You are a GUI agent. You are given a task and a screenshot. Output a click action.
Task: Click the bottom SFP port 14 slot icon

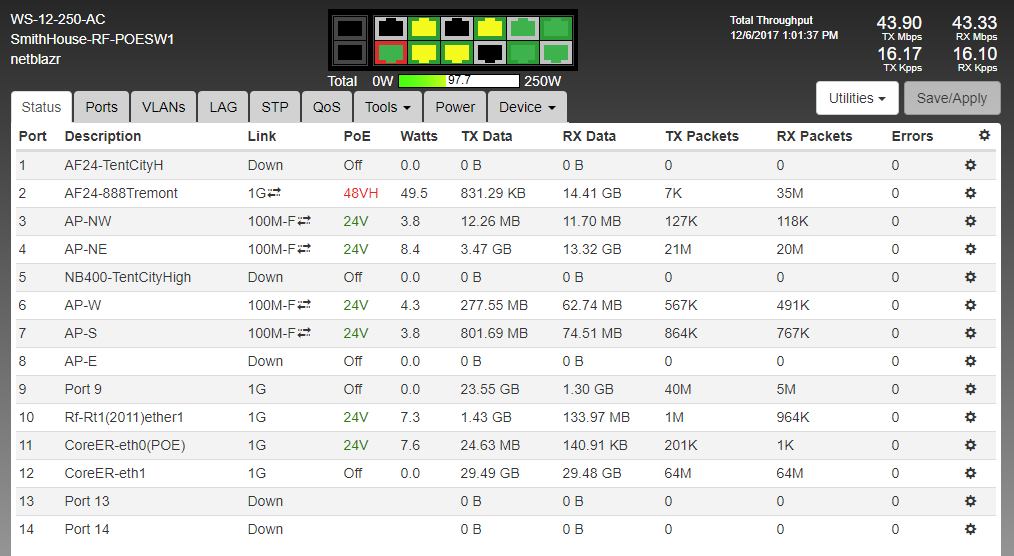pos(349,51)
